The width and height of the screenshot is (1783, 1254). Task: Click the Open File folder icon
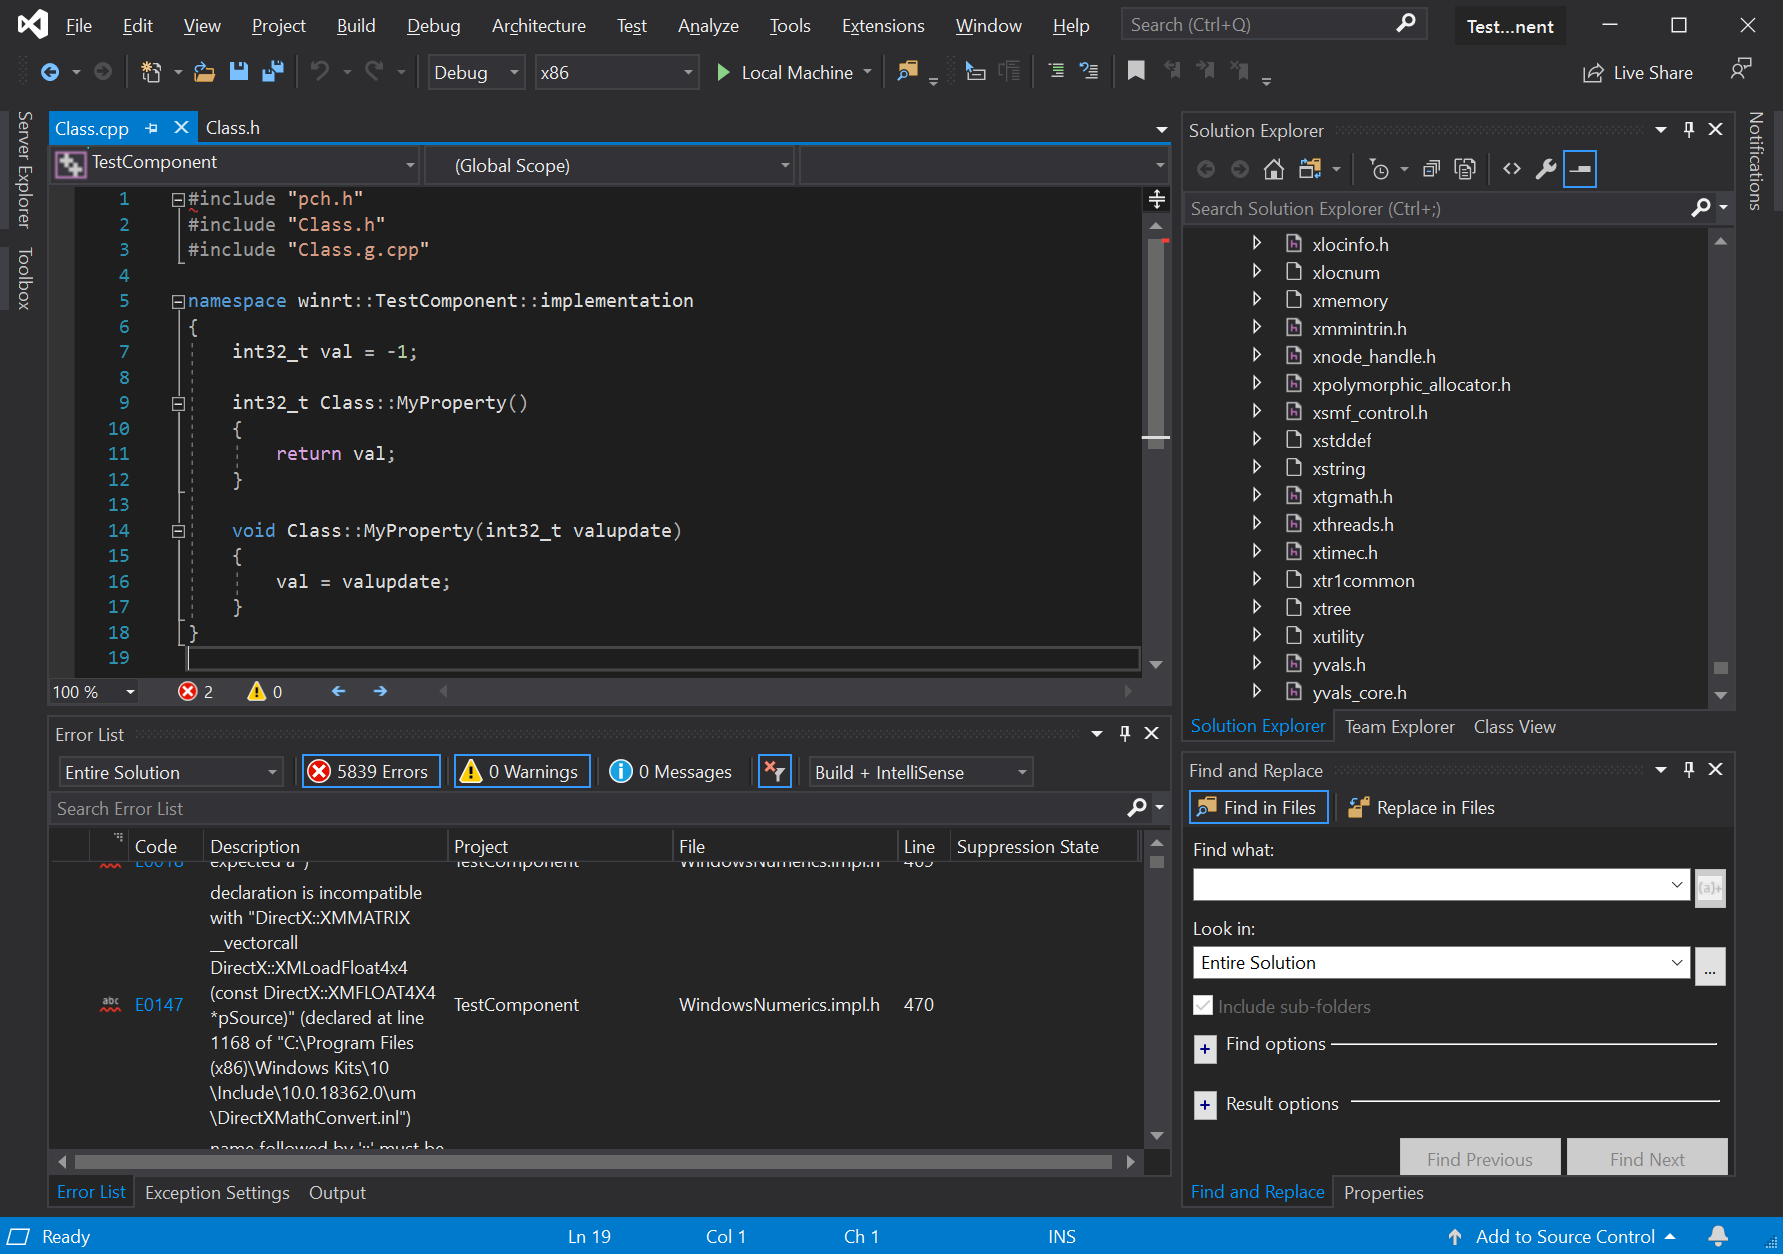click(x=204, y=72)
